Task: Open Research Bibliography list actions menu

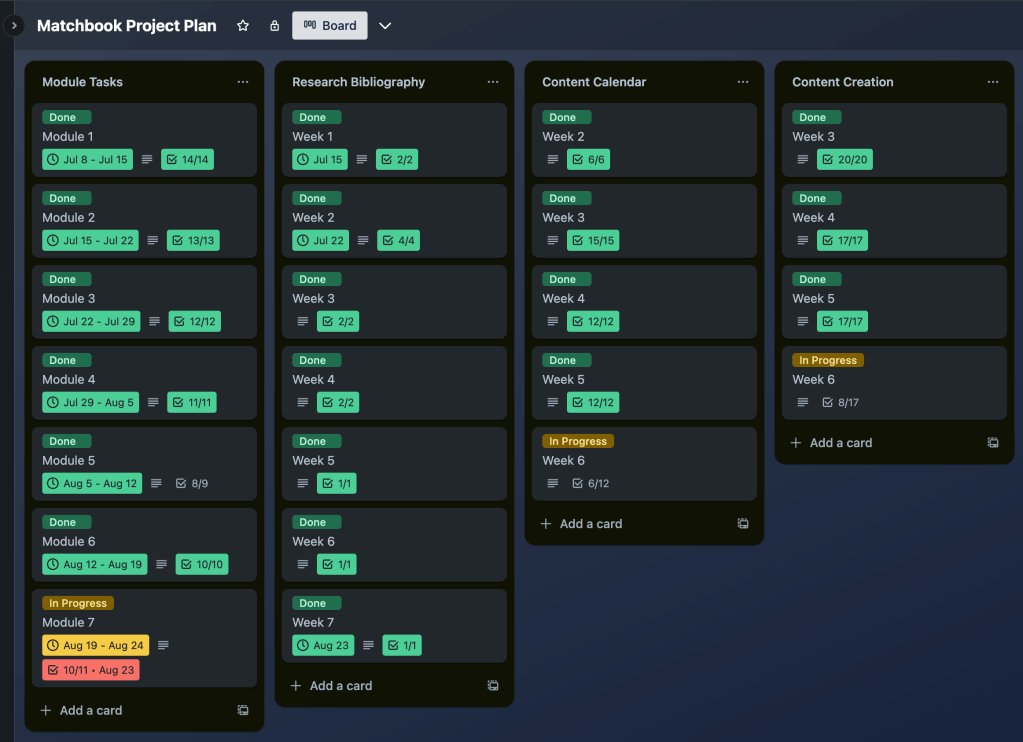Action: click(493, 82)
